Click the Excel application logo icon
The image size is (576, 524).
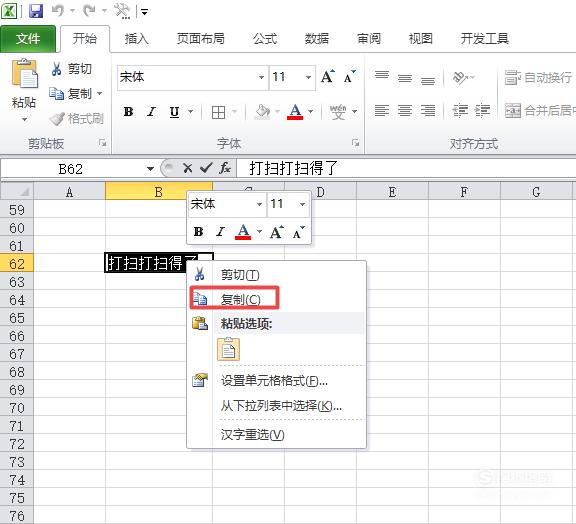pyautogui.click(x=9, y=11)
